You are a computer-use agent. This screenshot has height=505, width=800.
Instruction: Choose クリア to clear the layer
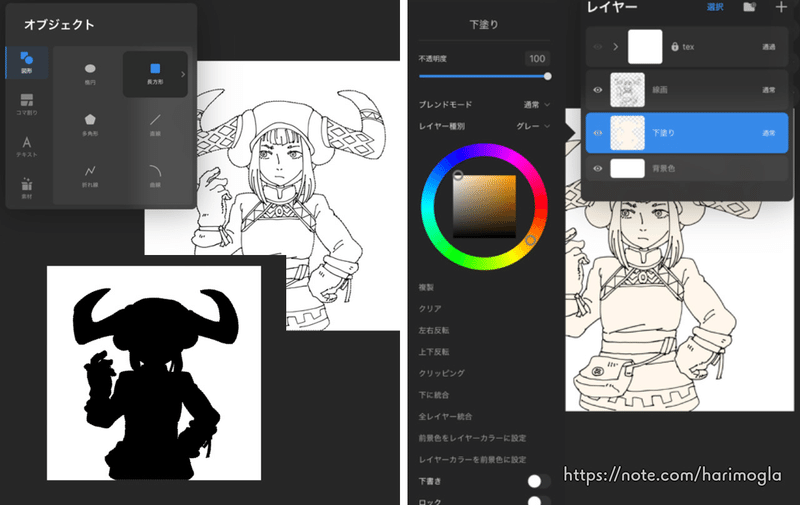pos(430,309)
